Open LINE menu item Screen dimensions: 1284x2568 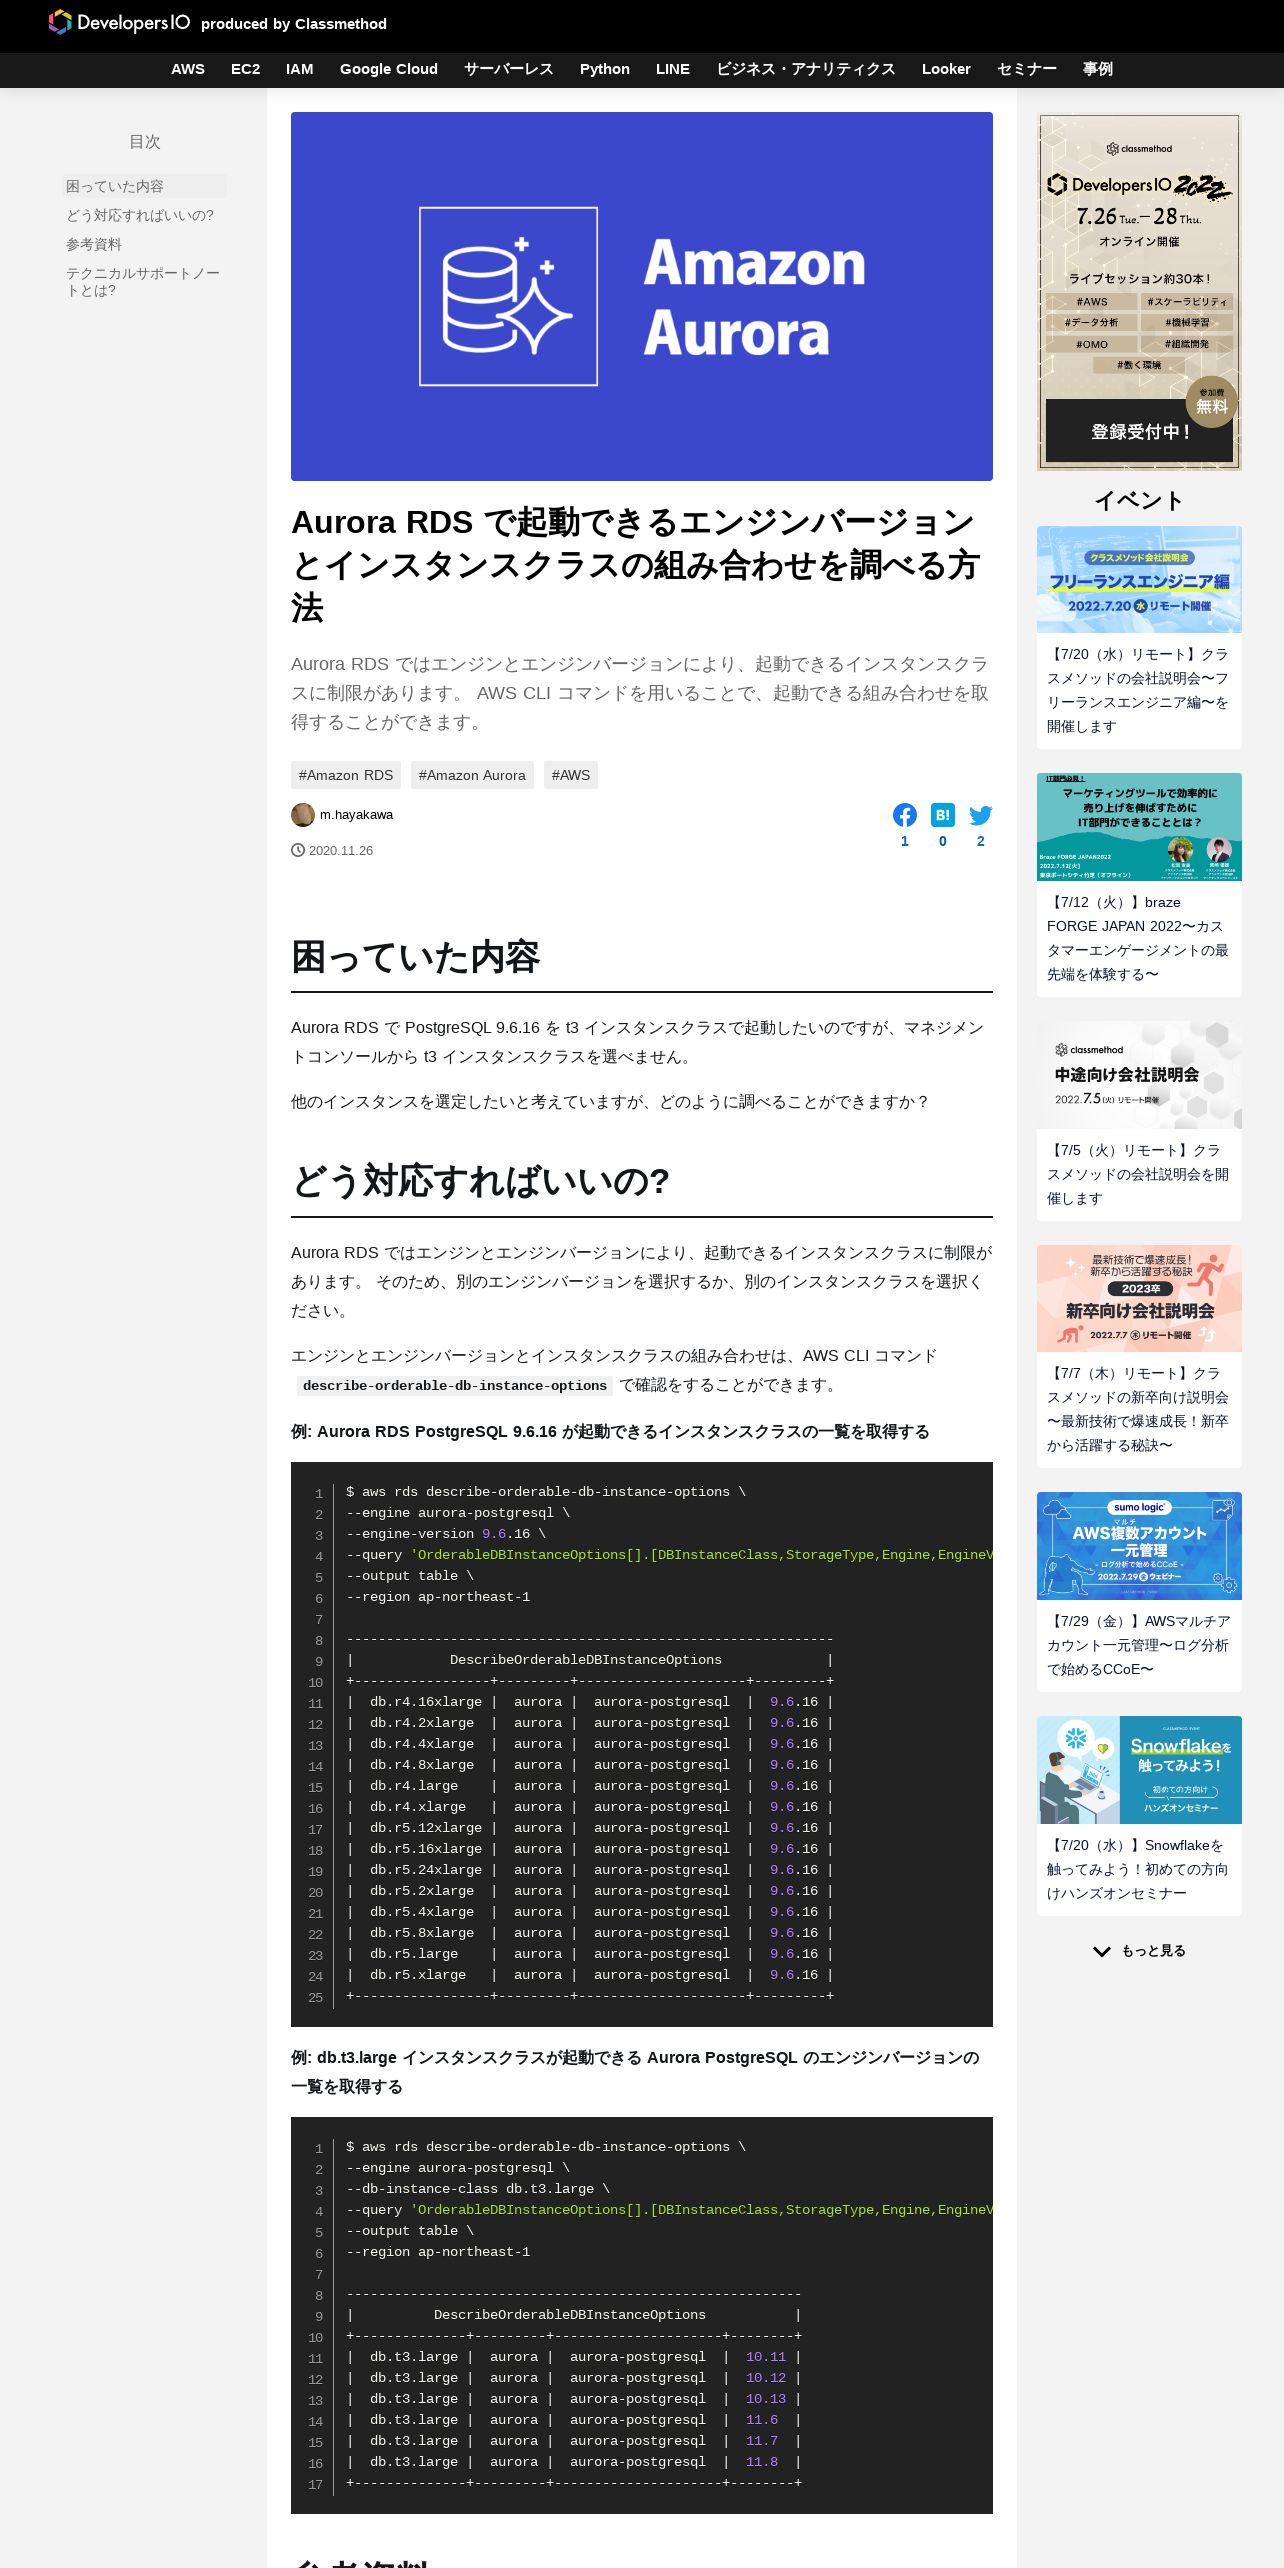[673, 69]
